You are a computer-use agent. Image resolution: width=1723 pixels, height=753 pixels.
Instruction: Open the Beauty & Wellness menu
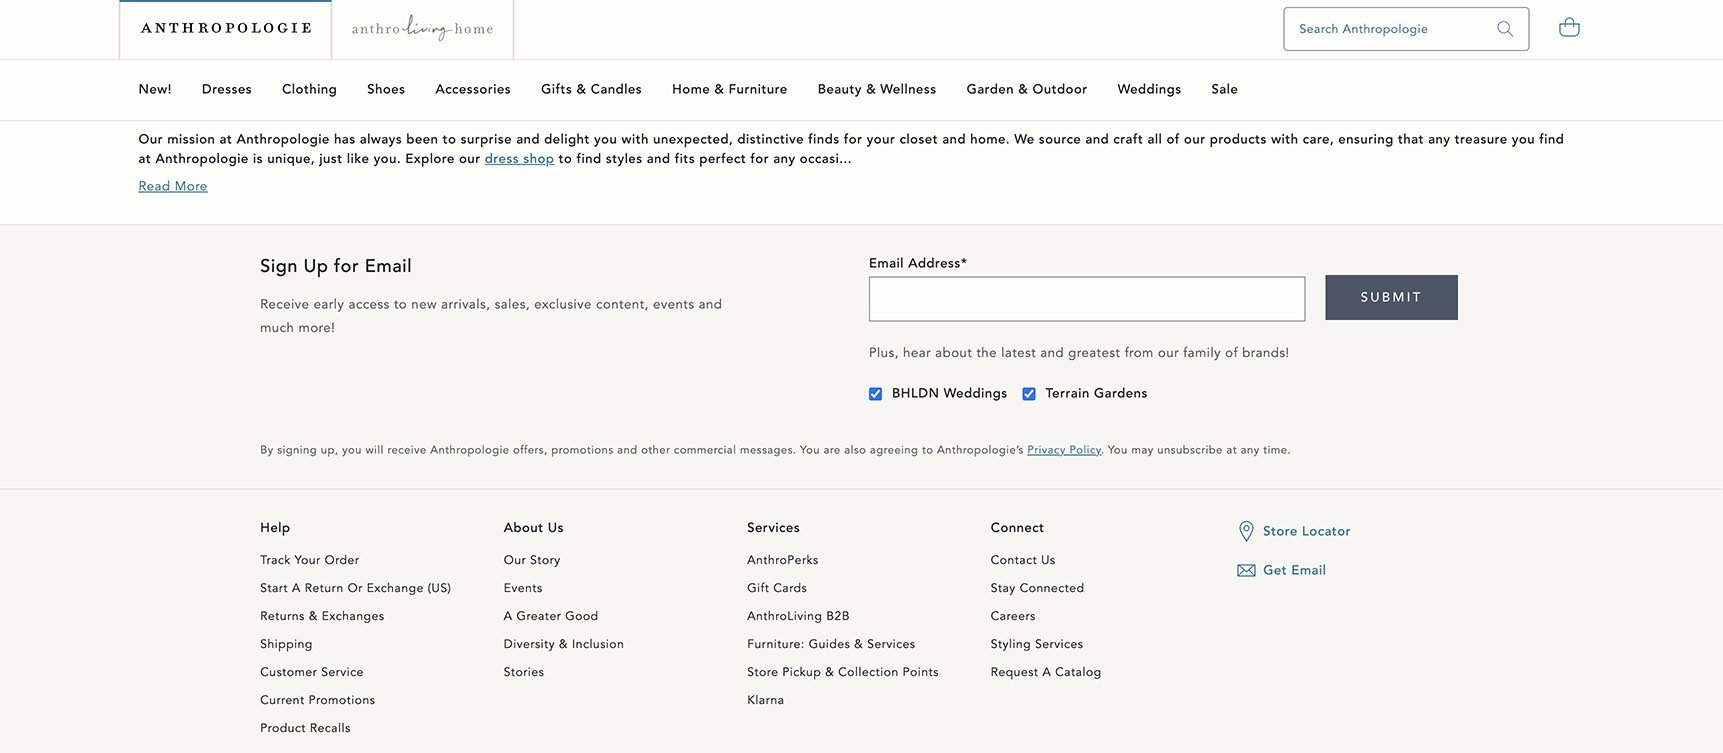[876, 89]
